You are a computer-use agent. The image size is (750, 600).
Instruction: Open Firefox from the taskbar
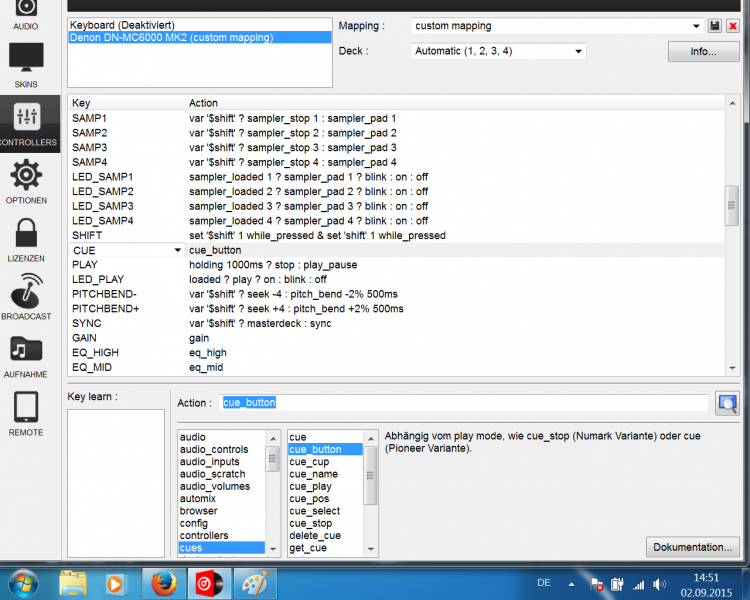[163, 582]
